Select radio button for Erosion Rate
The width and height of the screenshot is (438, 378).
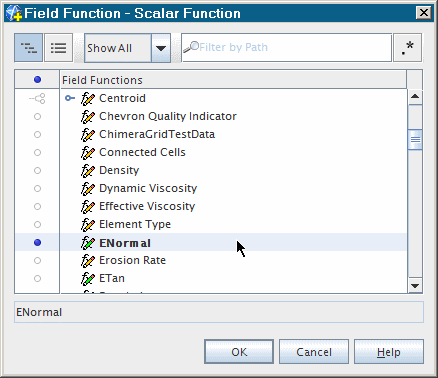point(37,261)
